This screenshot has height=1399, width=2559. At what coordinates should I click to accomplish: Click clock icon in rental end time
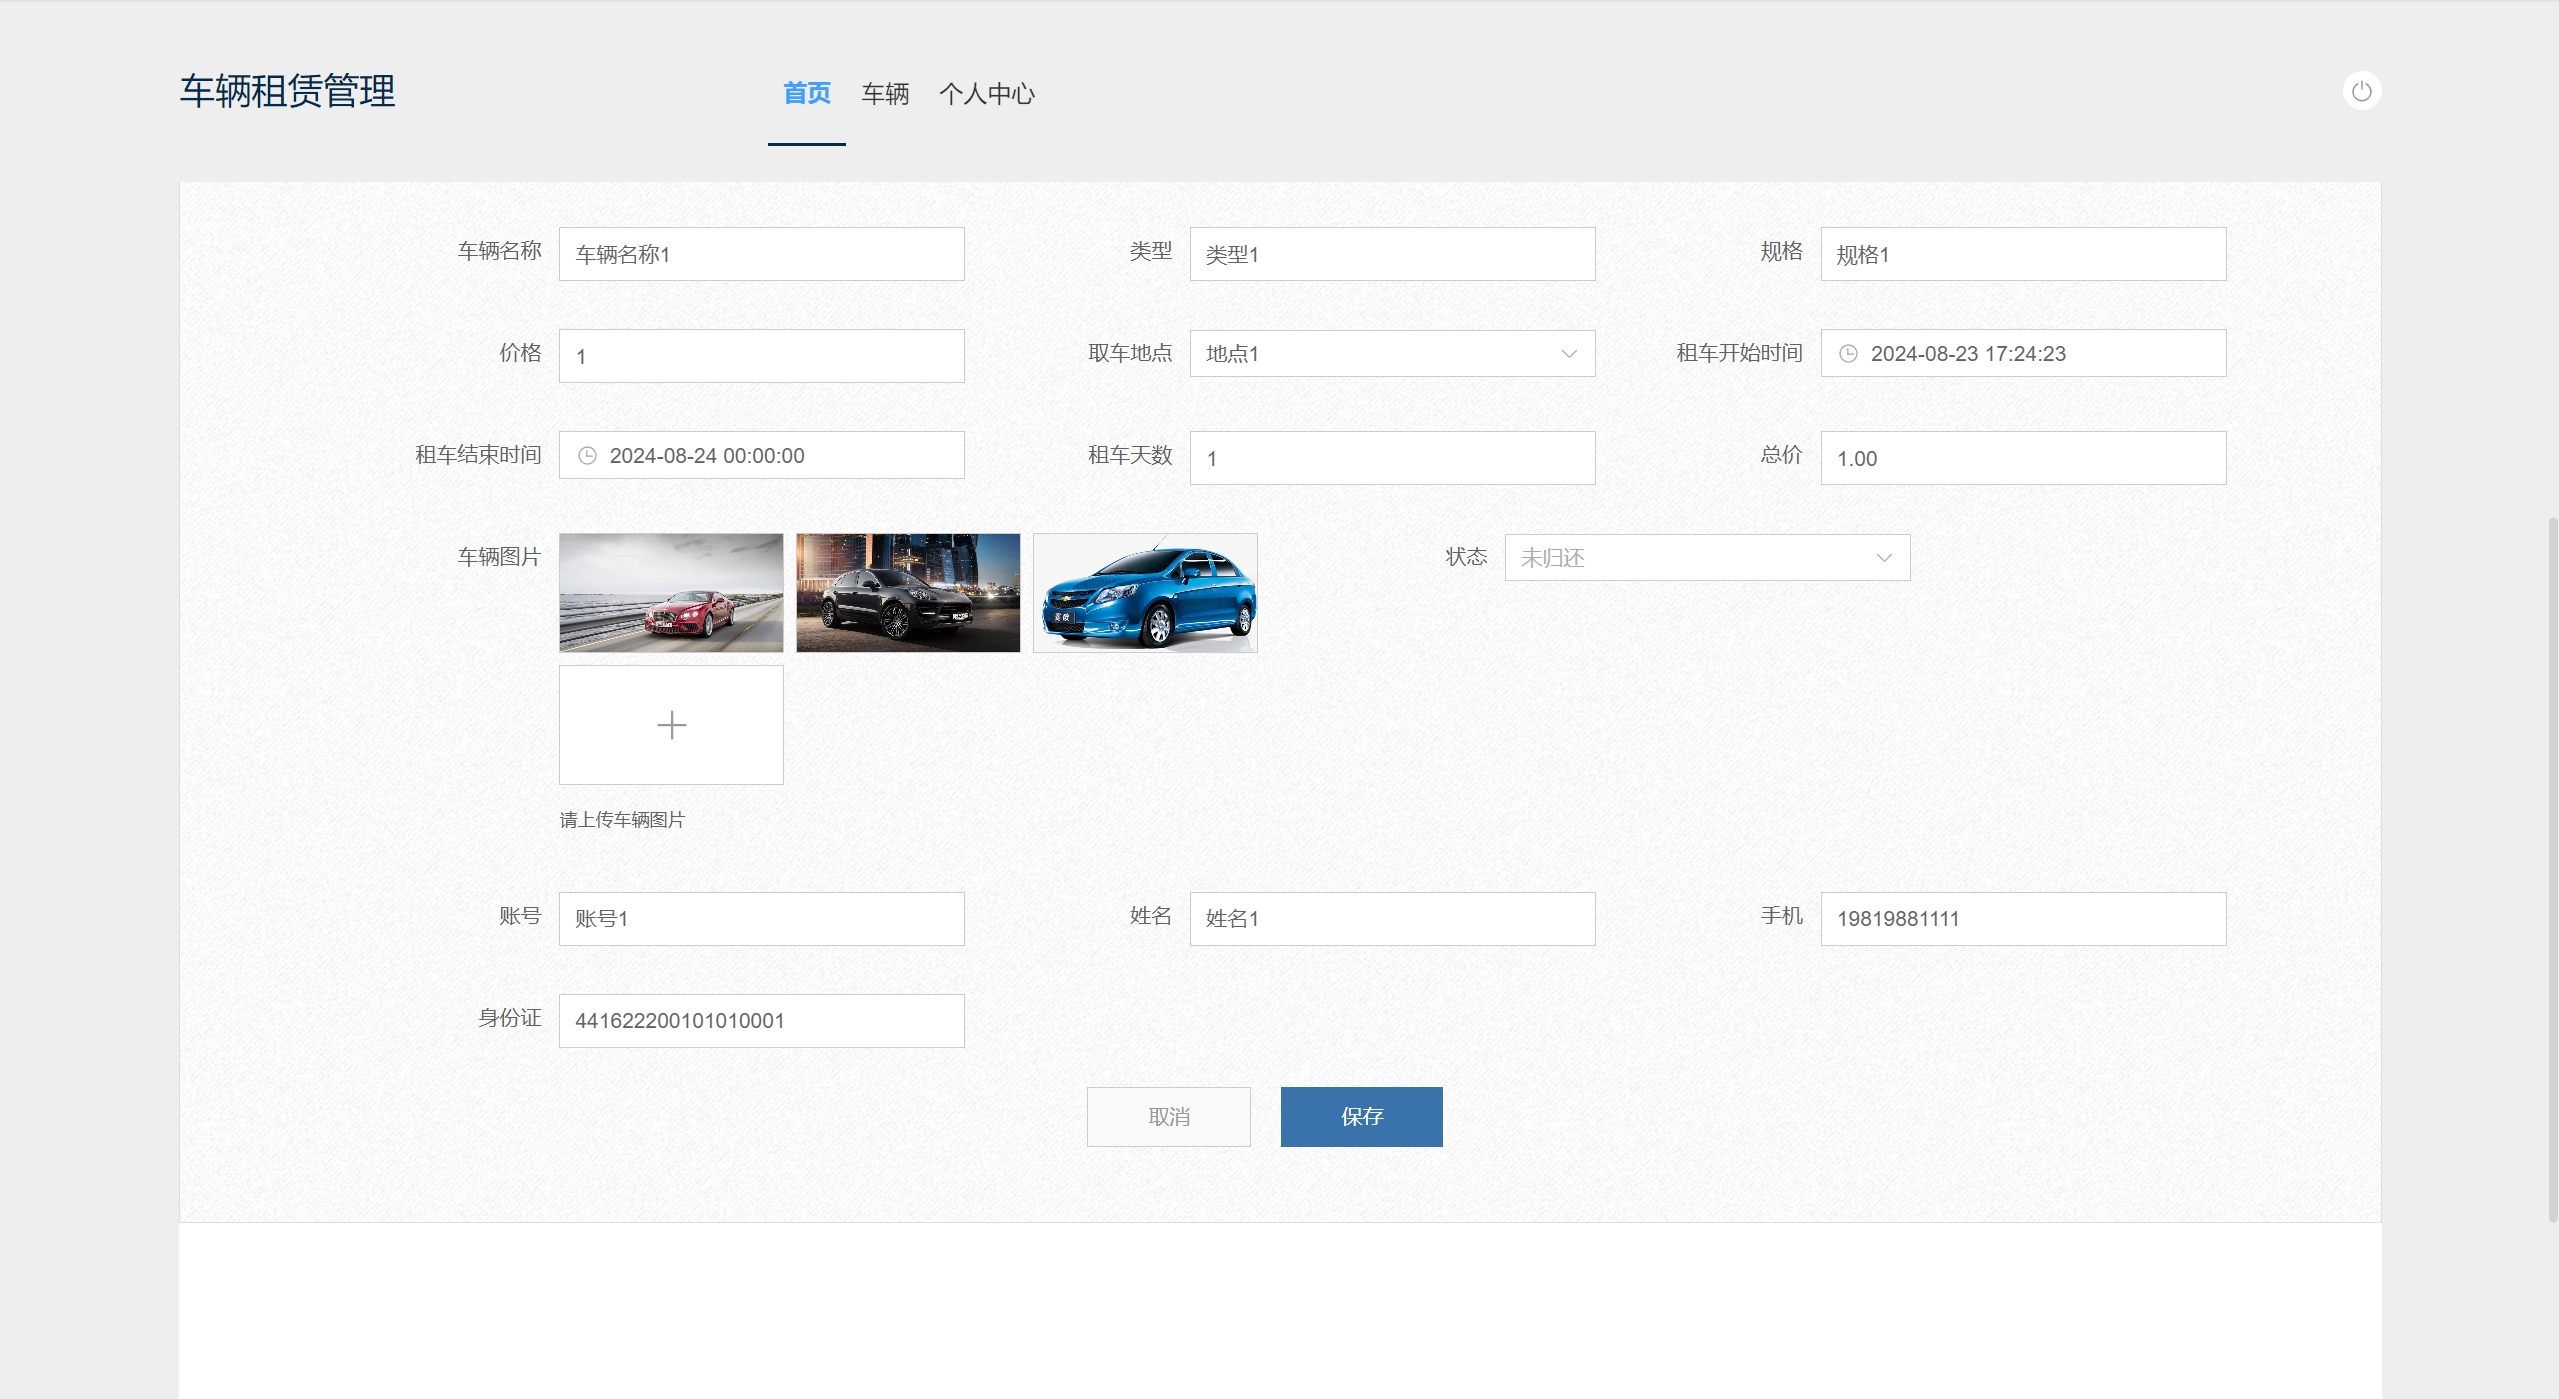[x=587, y=456]
